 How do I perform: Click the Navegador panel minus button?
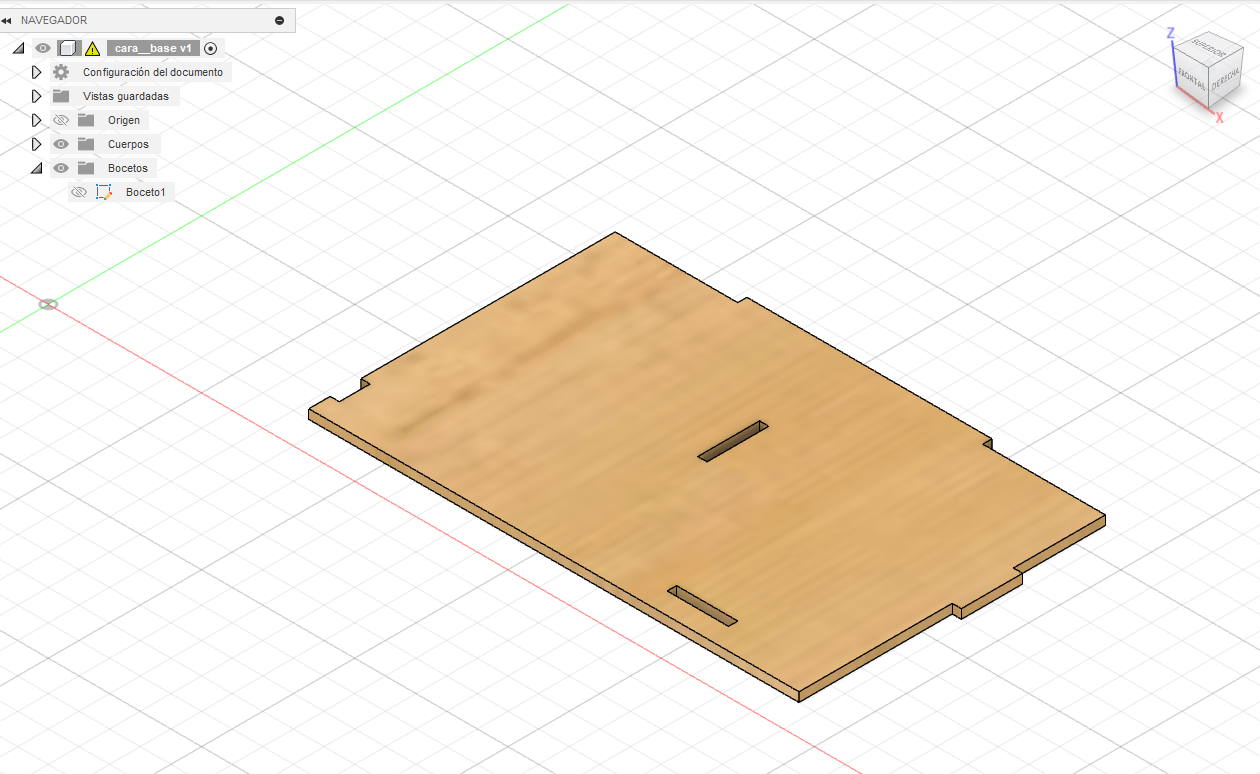coord(279,20)
